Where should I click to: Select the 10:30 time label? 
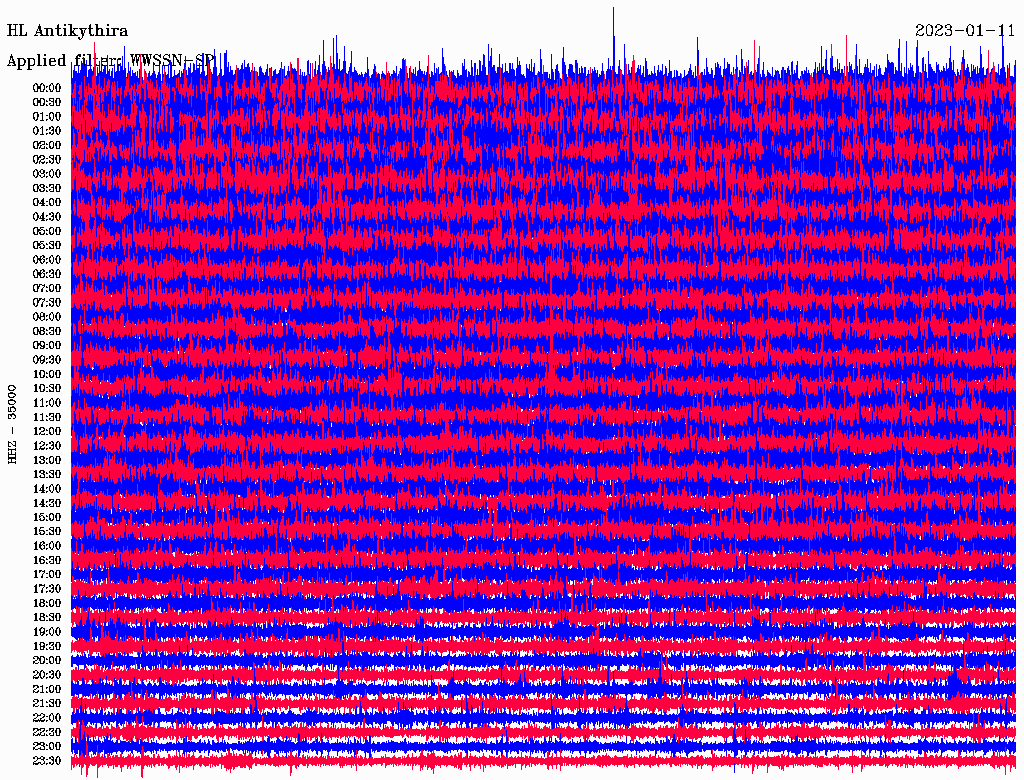[47, 389]
